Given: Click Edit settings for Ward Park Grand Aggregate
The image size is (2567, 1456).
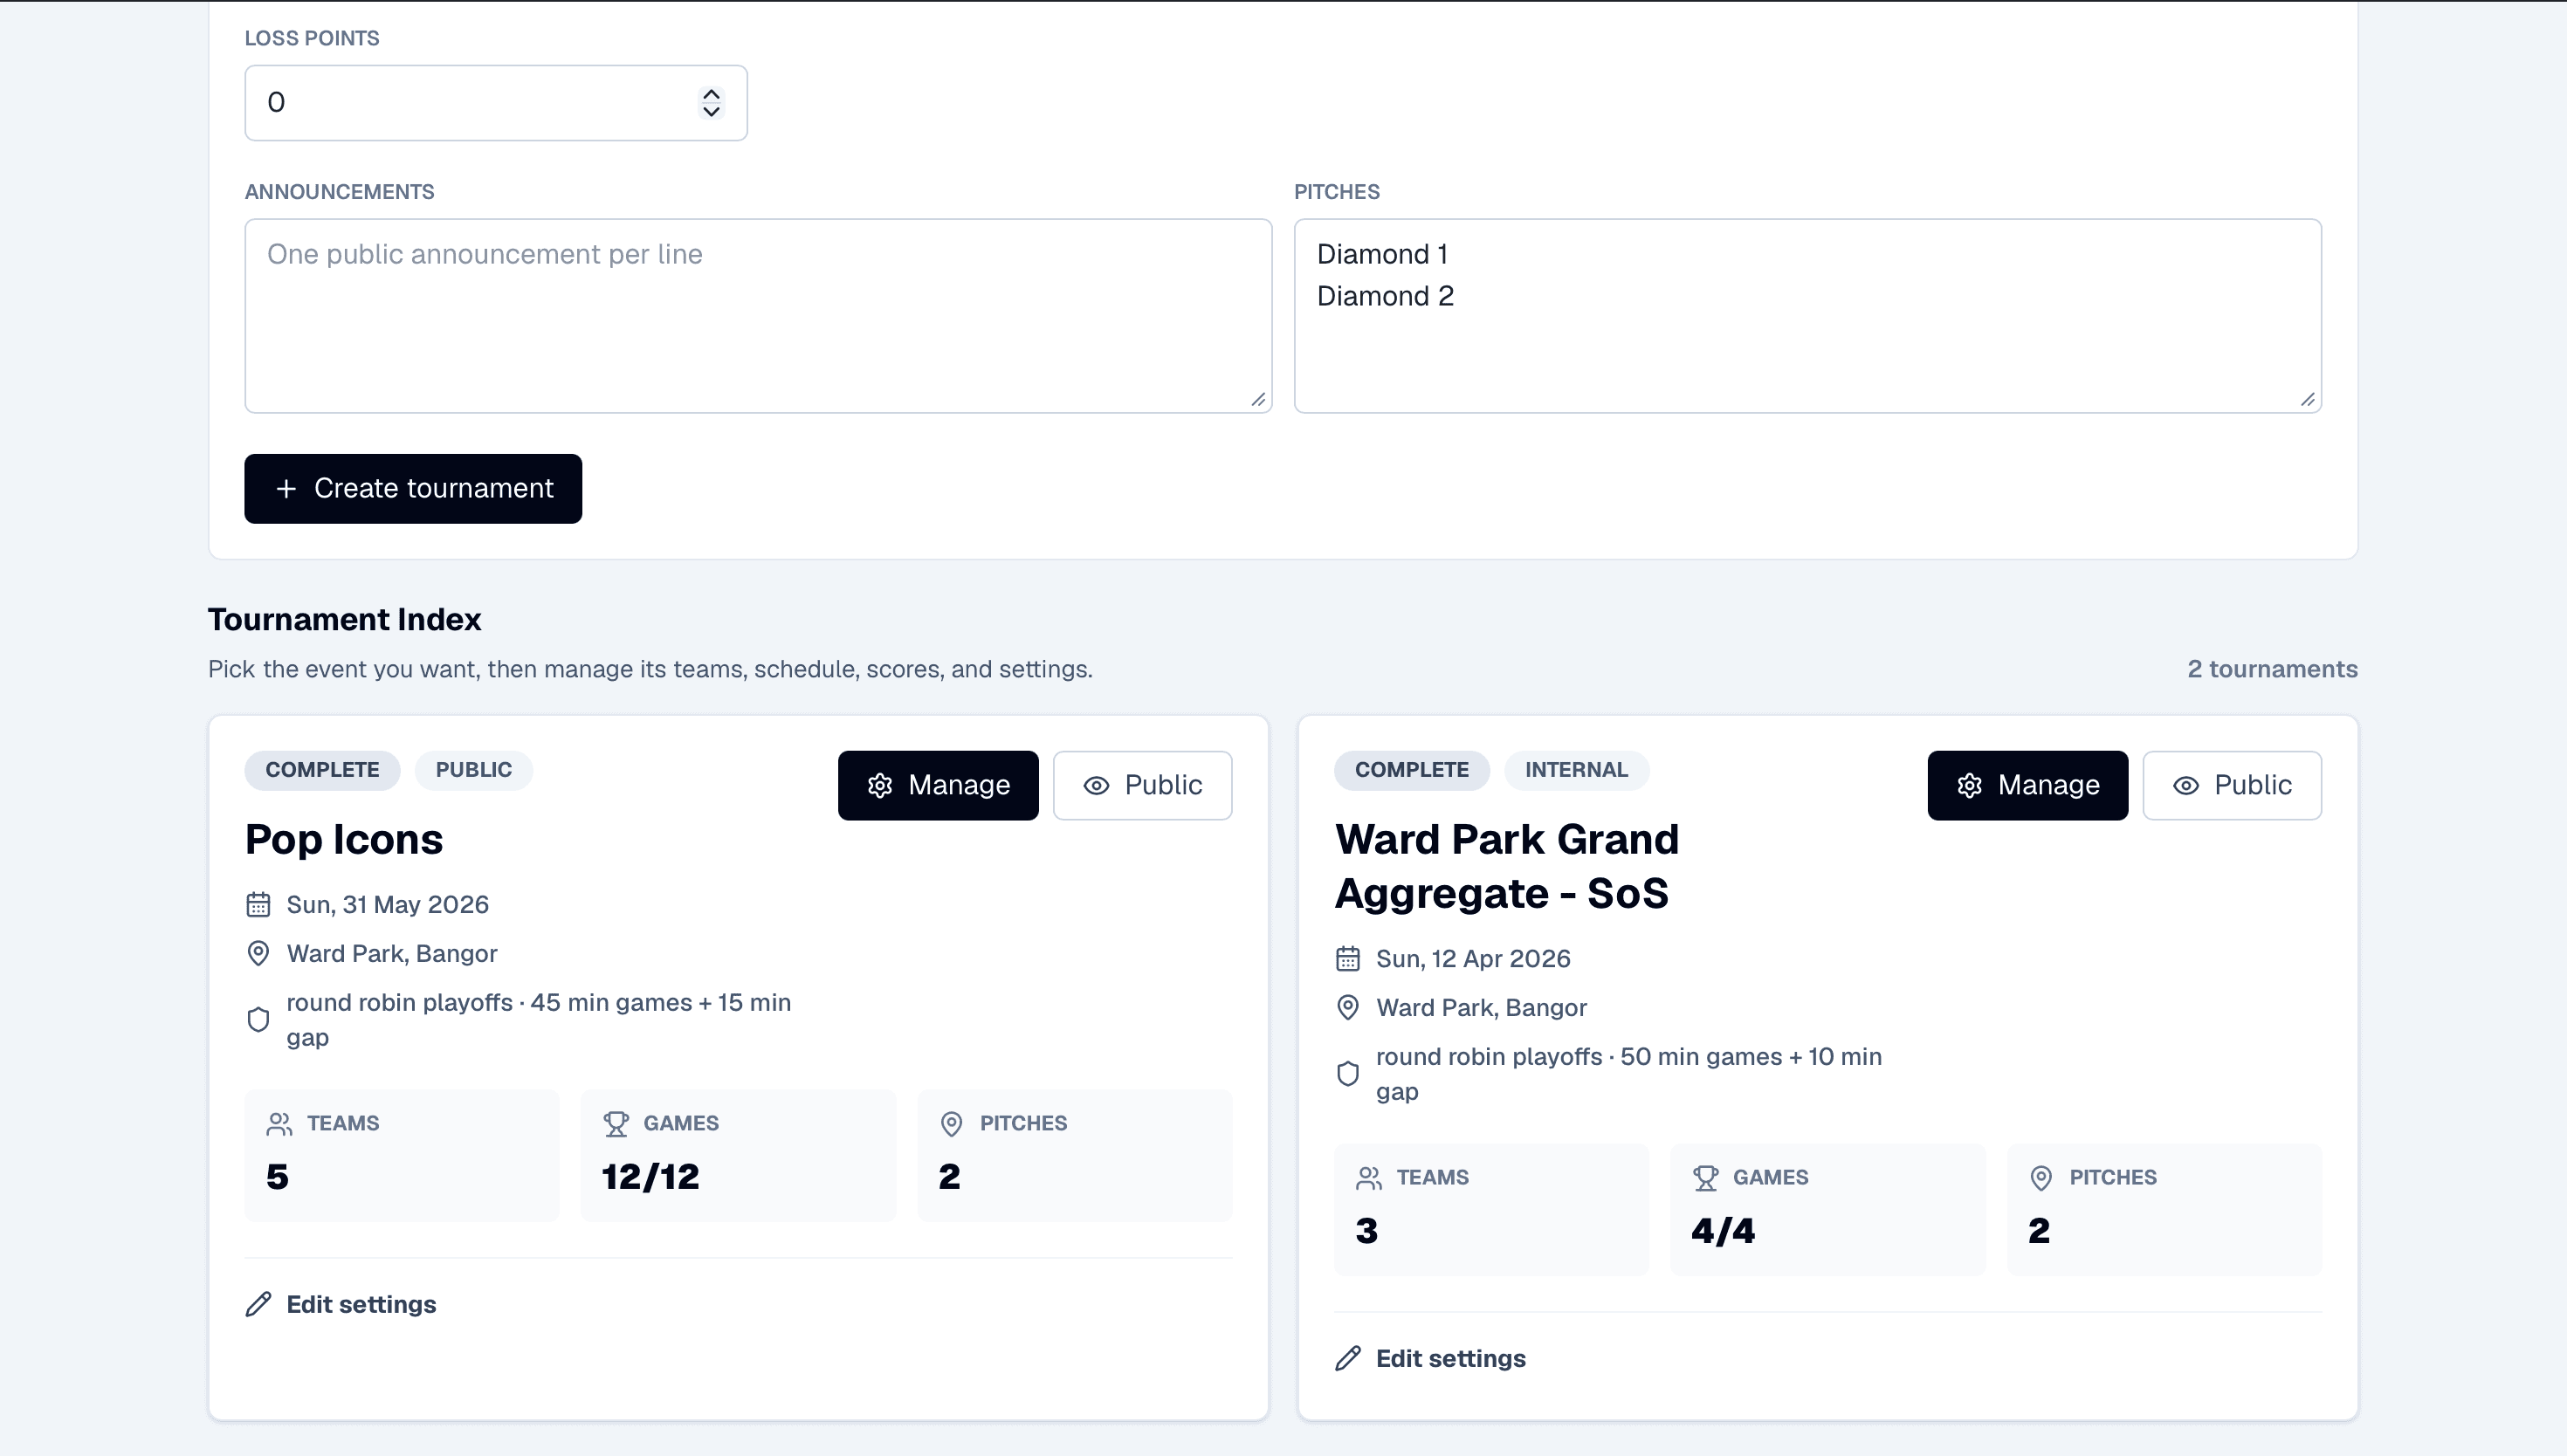Looking at the screenshot, I should (x=1430, y=1358).
